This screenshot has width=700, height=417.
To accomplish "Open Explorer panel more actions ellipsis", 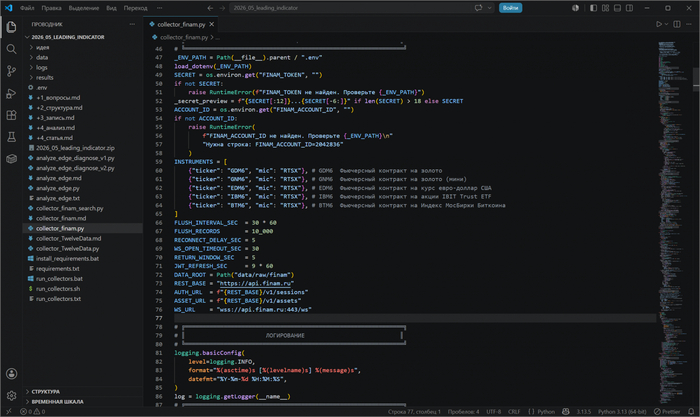I will click(x=132, y=24).
